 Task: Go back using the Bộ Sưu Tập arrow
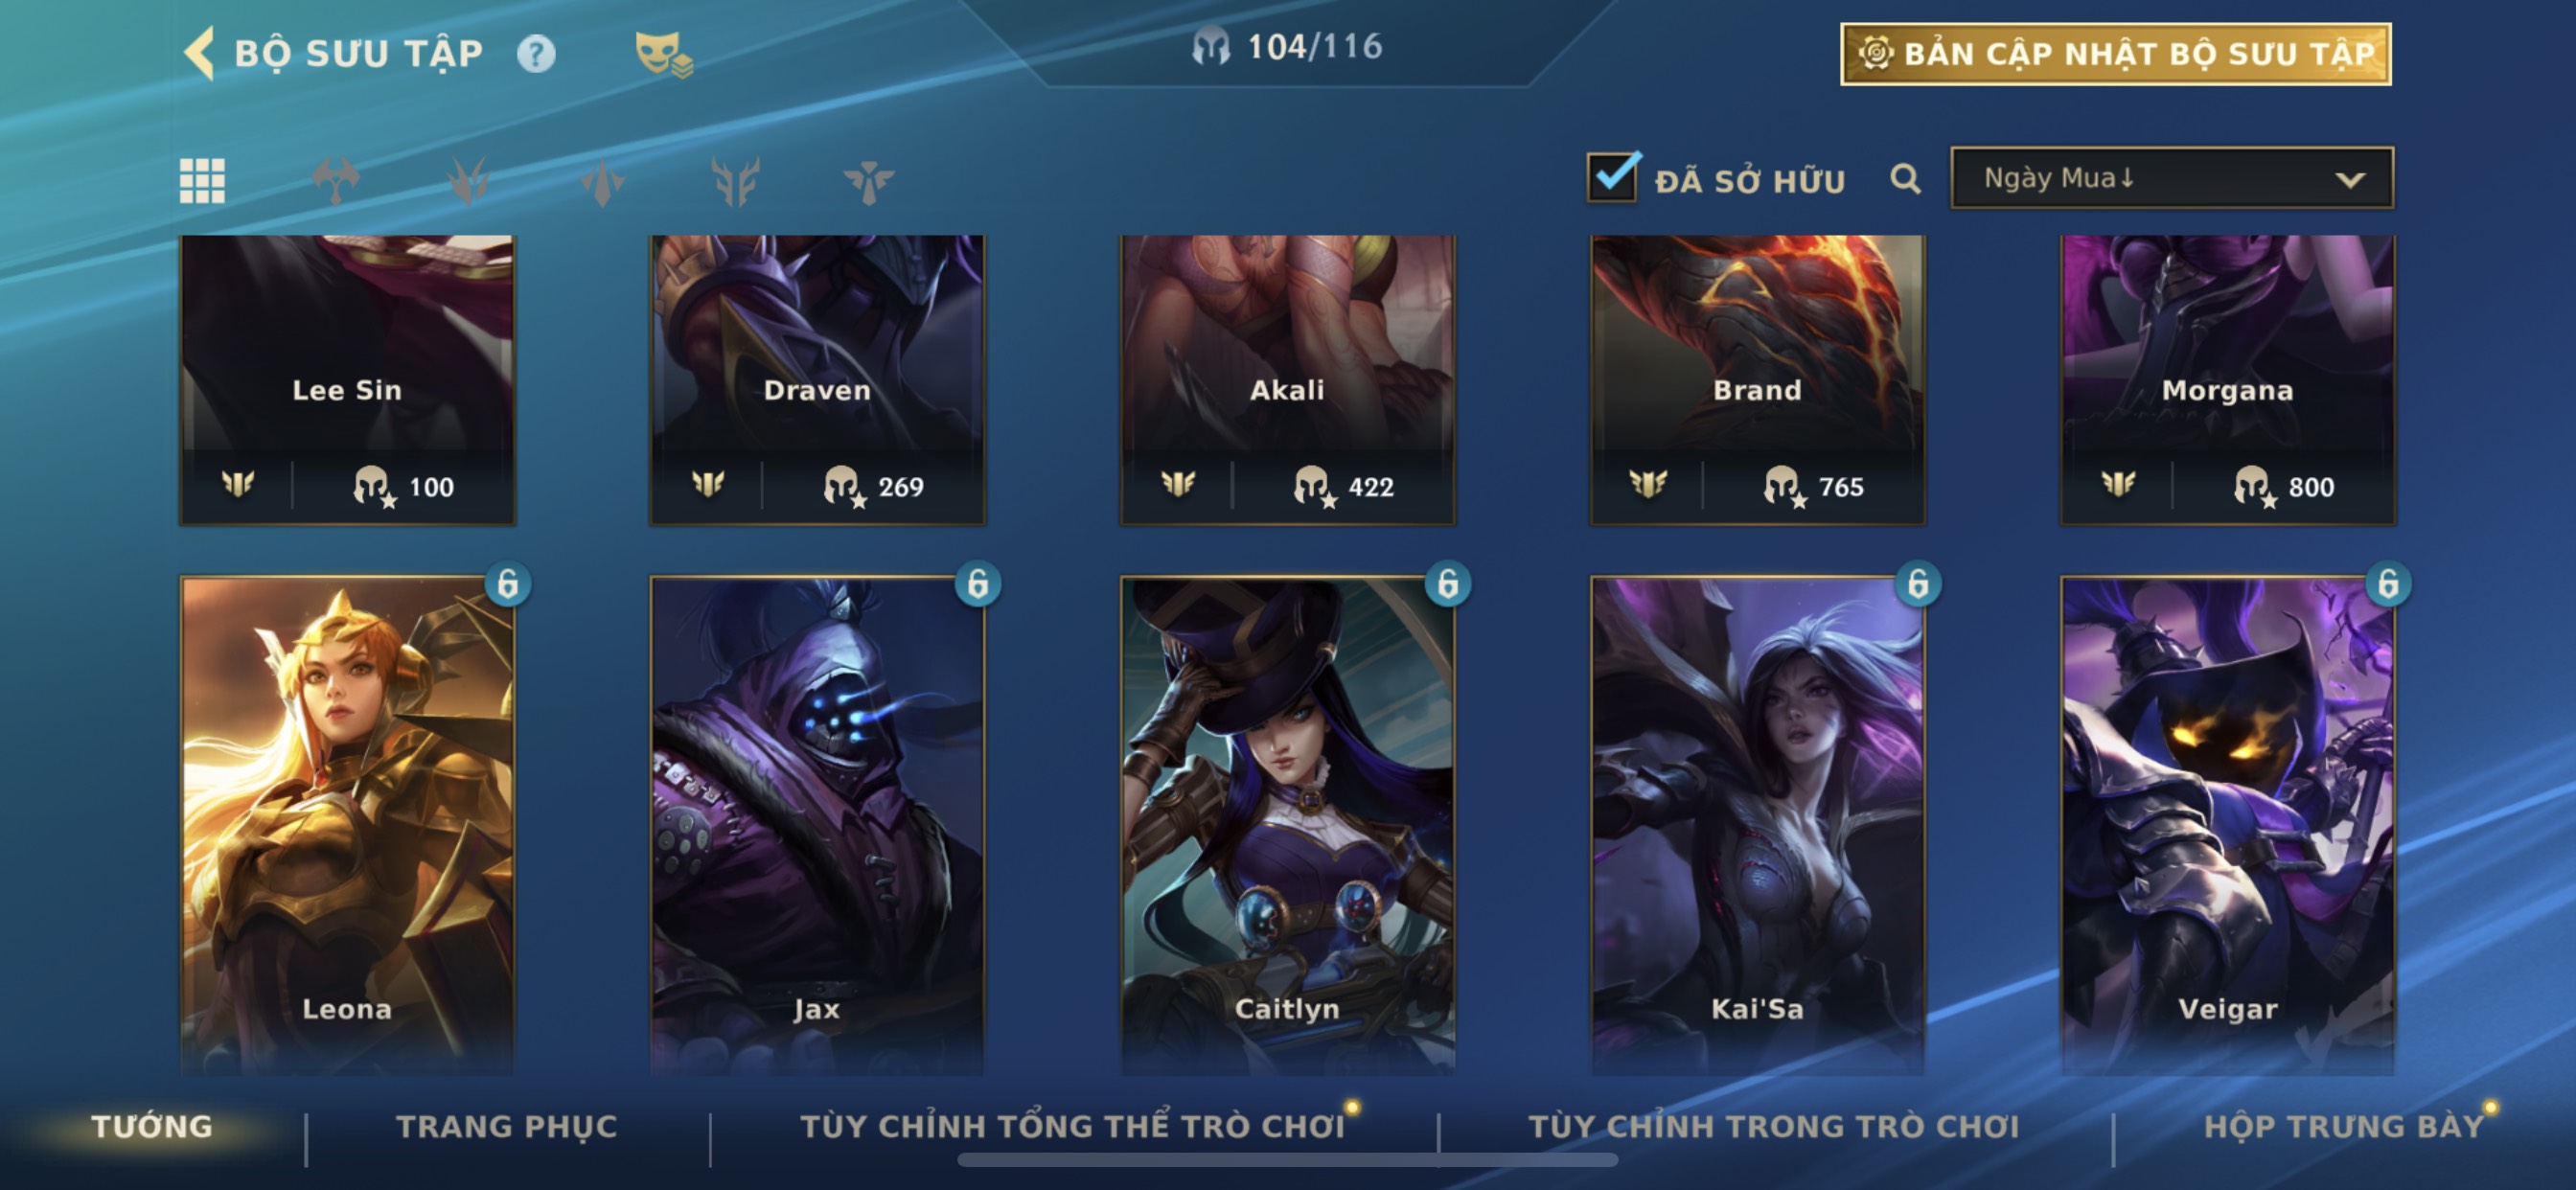point(201,52)
